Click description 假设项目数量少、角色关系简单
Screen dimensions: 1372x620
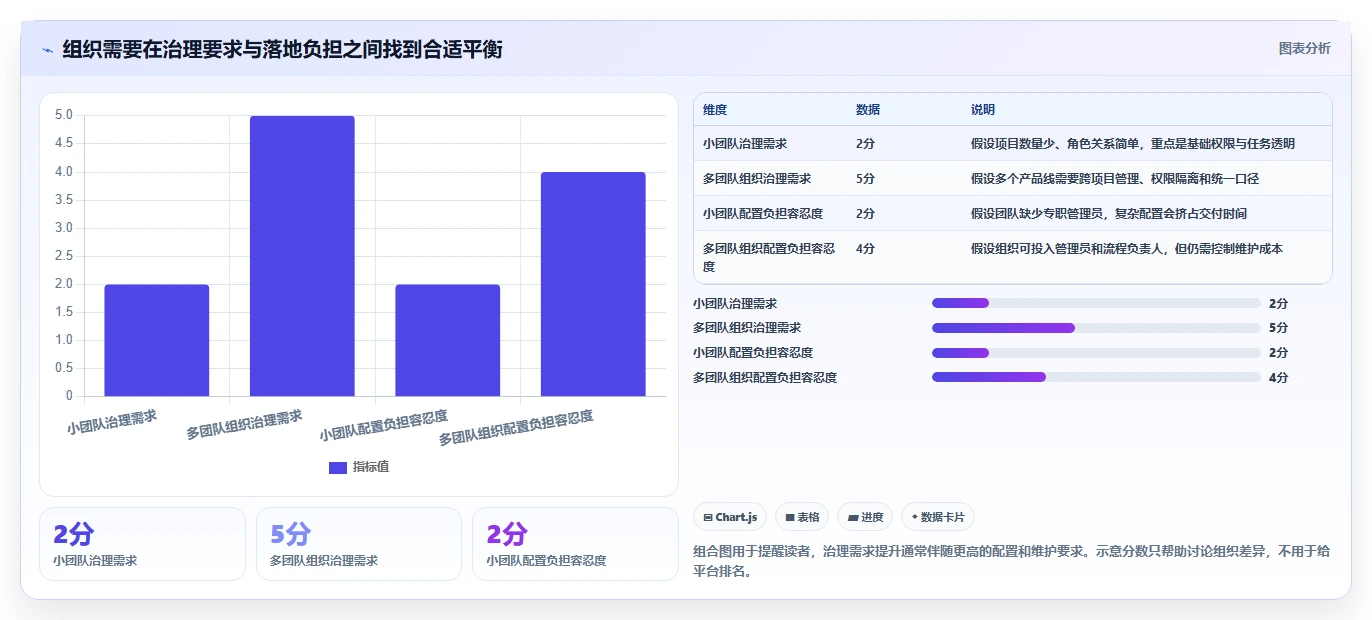coord(1133,144)
